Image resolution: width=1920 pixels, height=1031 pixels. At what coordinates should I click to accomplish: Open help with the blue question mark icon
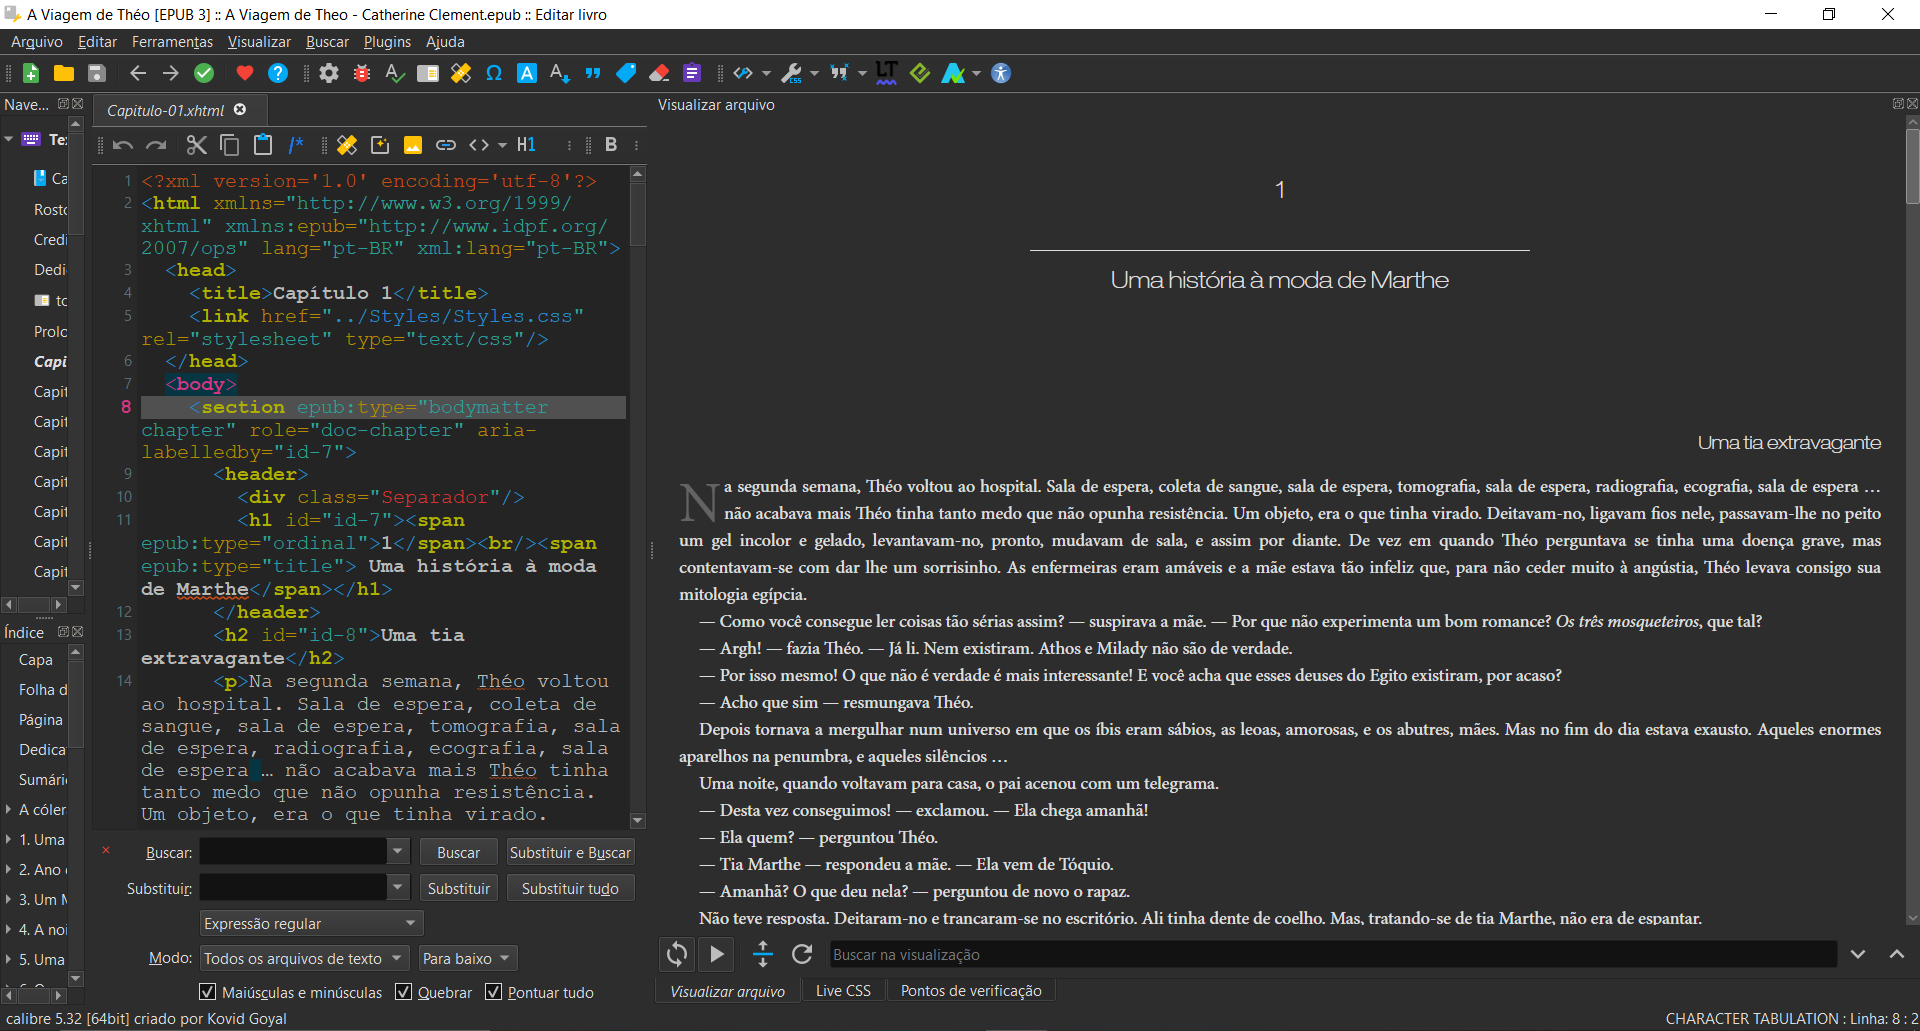coord(278,73)
